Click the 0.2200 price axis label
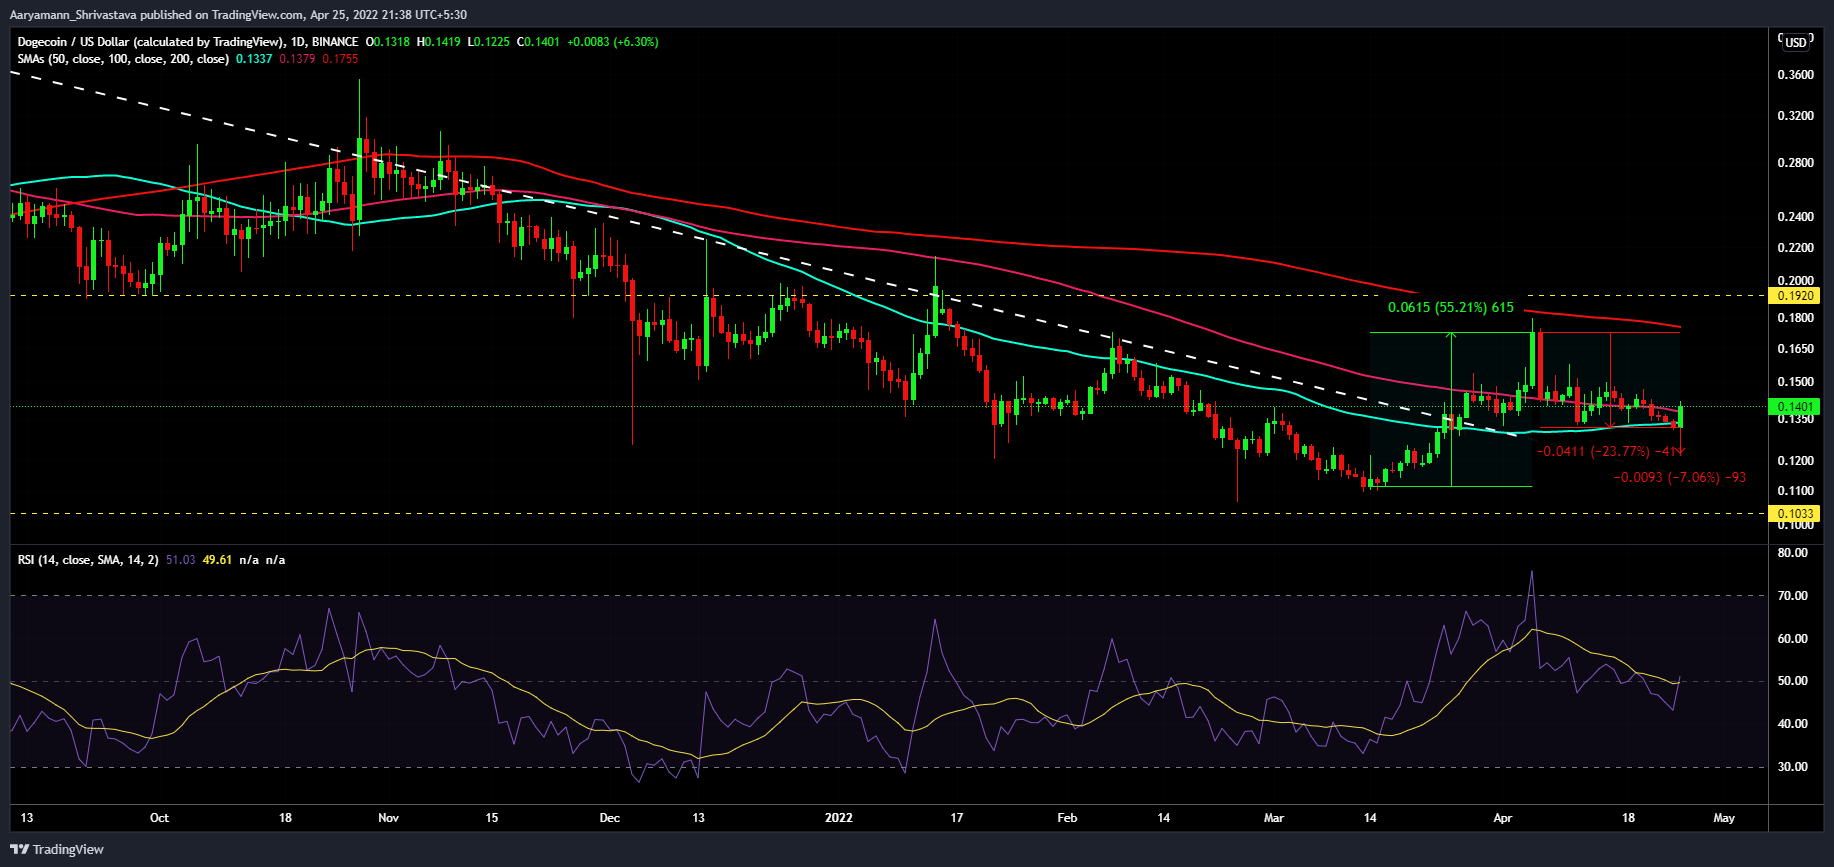Screen dimensions: 1834x867 point(1795,248)
